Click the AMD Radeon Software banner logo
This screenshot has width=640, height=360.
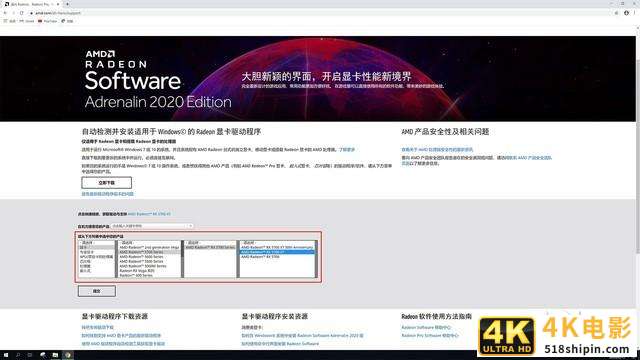tap(158, 80)
